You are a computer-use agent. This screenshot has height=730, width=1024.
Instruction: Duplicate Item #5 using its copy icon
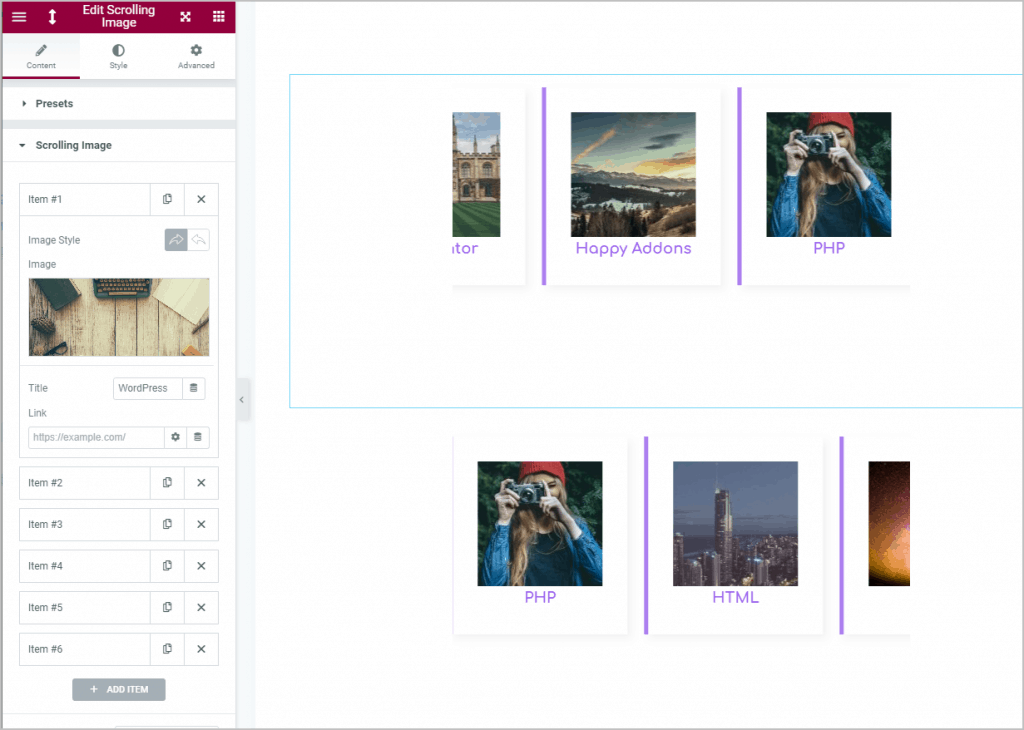(x=167, y=607)
